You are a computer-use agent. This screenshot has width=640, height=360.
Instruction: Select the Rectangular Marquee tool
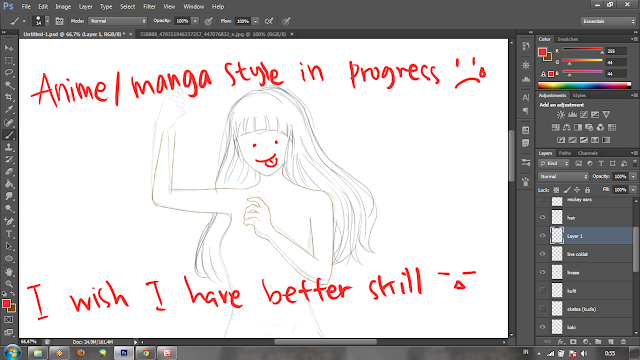point(9,60)
